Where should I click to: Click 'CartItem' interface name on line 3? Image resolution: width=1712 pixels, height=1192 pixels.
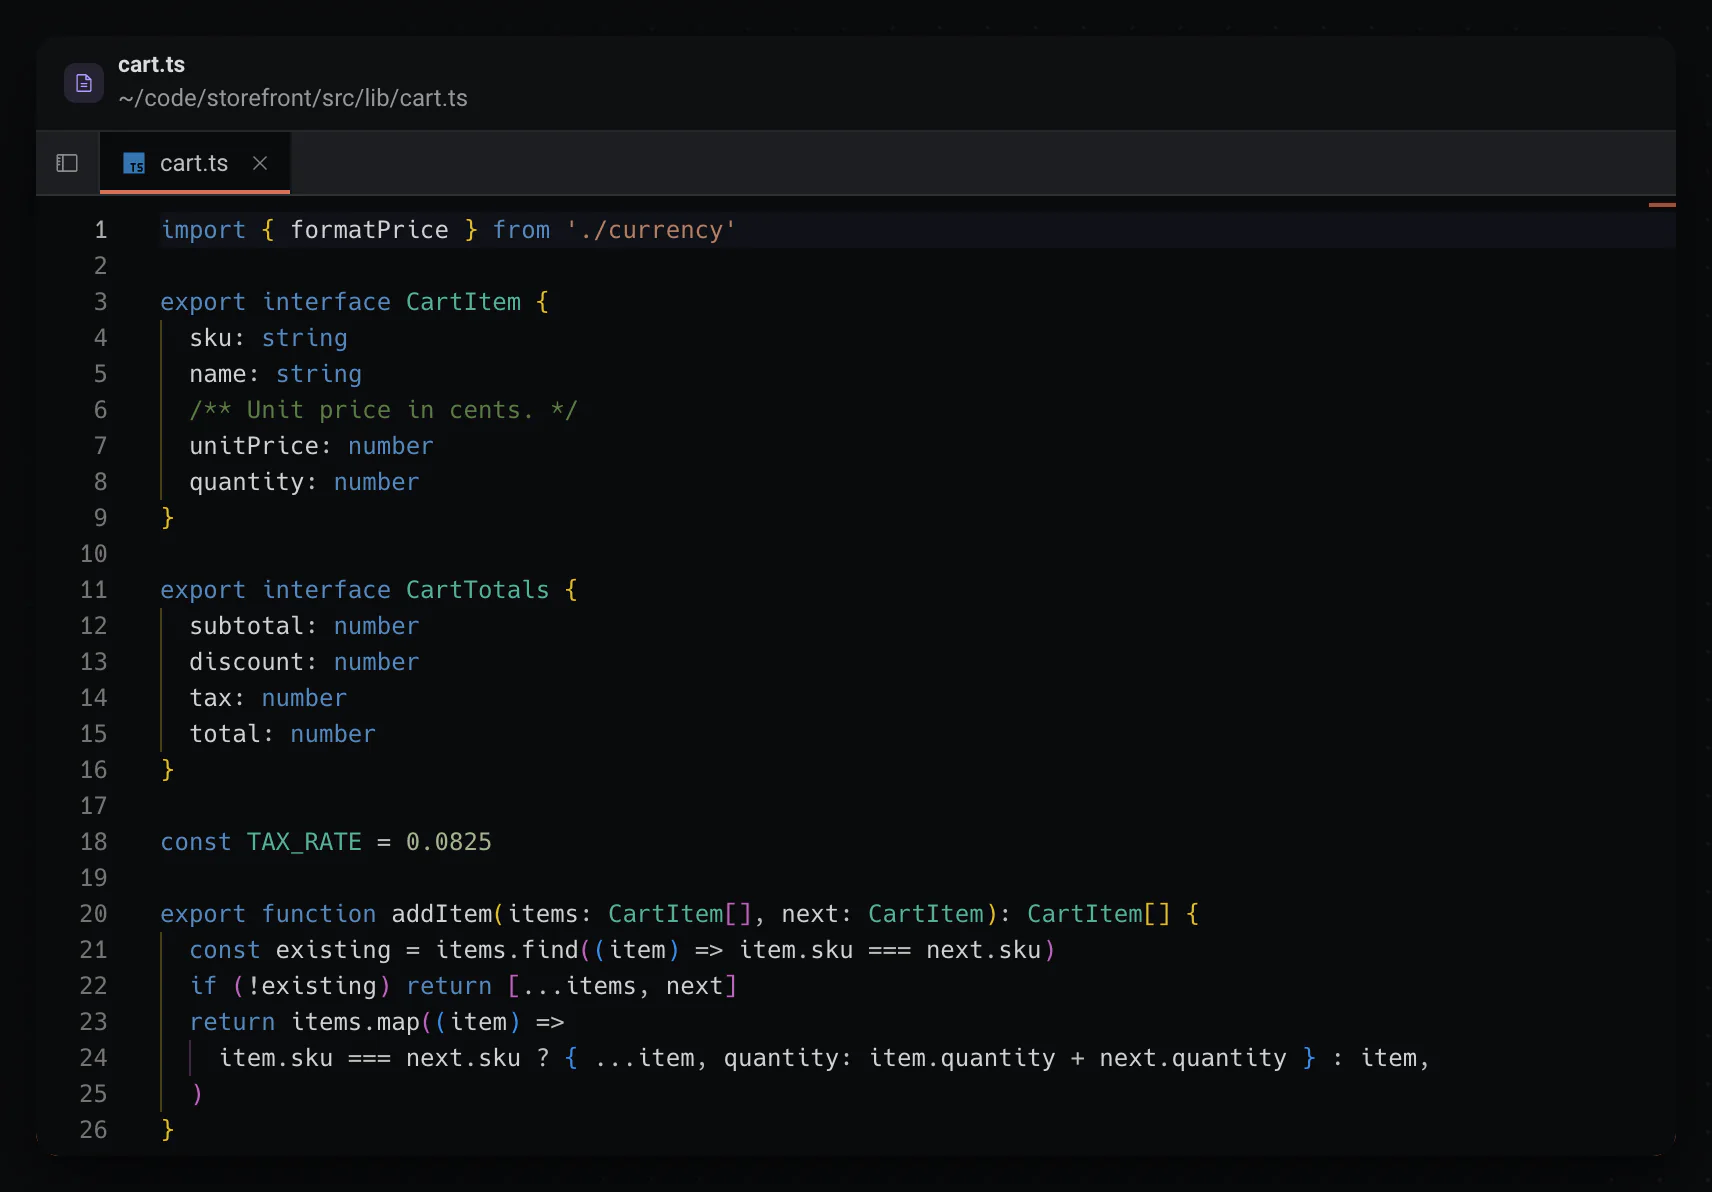tap(463, 302)
